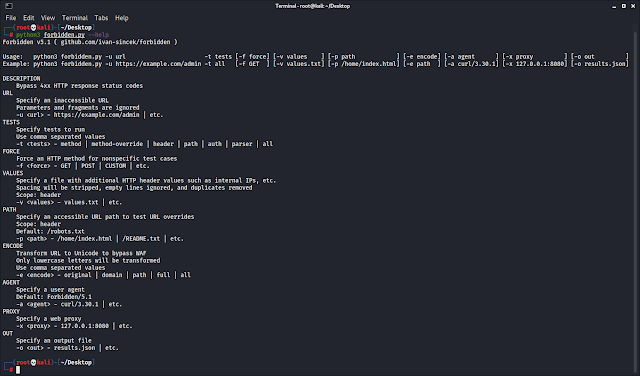Click the skull icon in top prompt

tap(33, 28)
